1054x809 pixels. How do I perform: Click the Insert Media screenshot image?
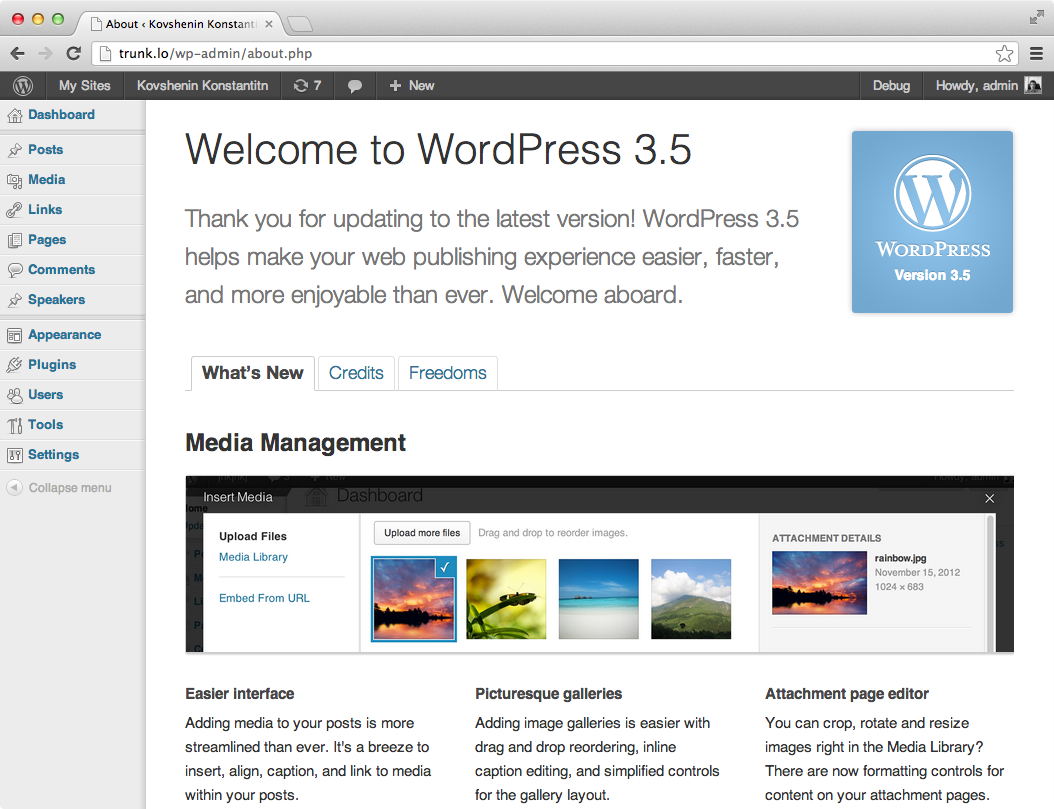tap(600, 564)
